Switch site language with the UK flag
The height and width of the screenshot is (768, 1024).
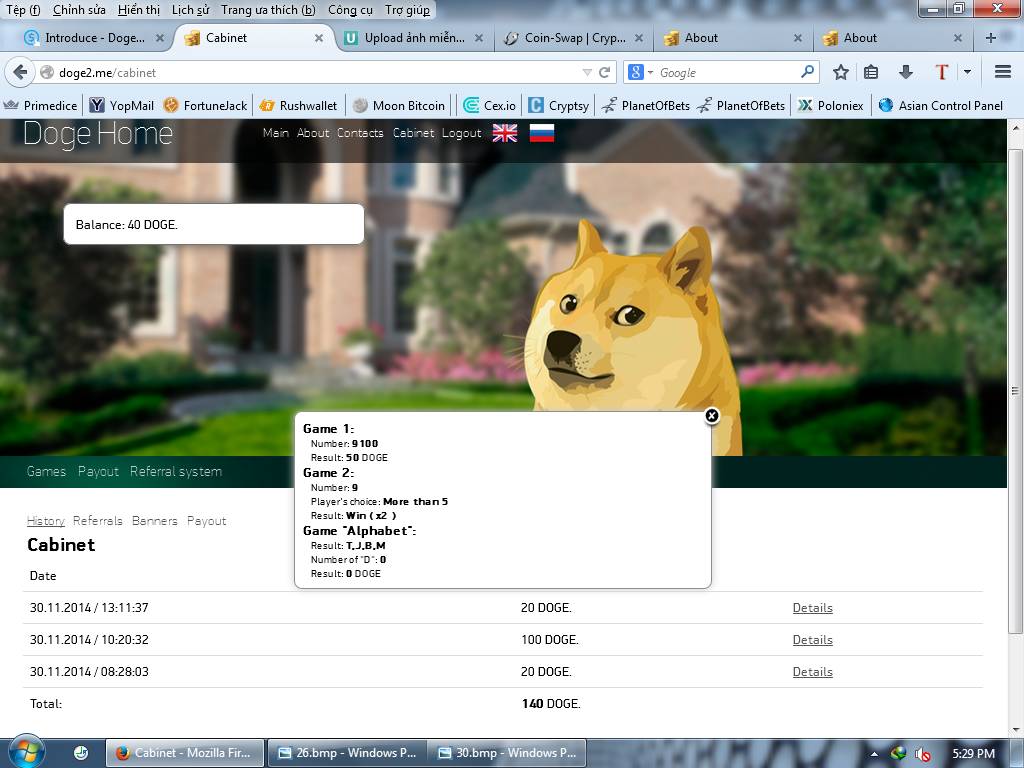pyautogui.click(x=505, y=133)
